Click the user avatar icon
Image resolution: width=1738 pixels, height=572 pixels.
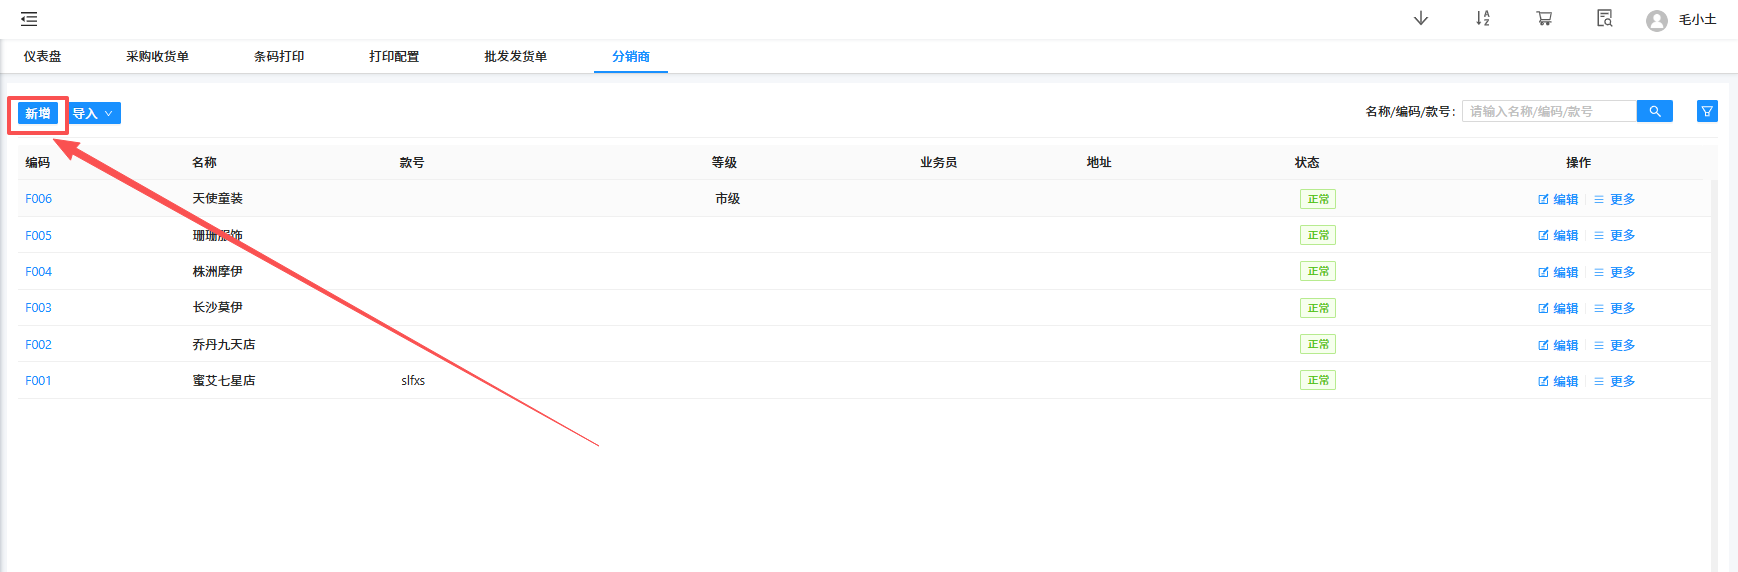(1657, 20)
